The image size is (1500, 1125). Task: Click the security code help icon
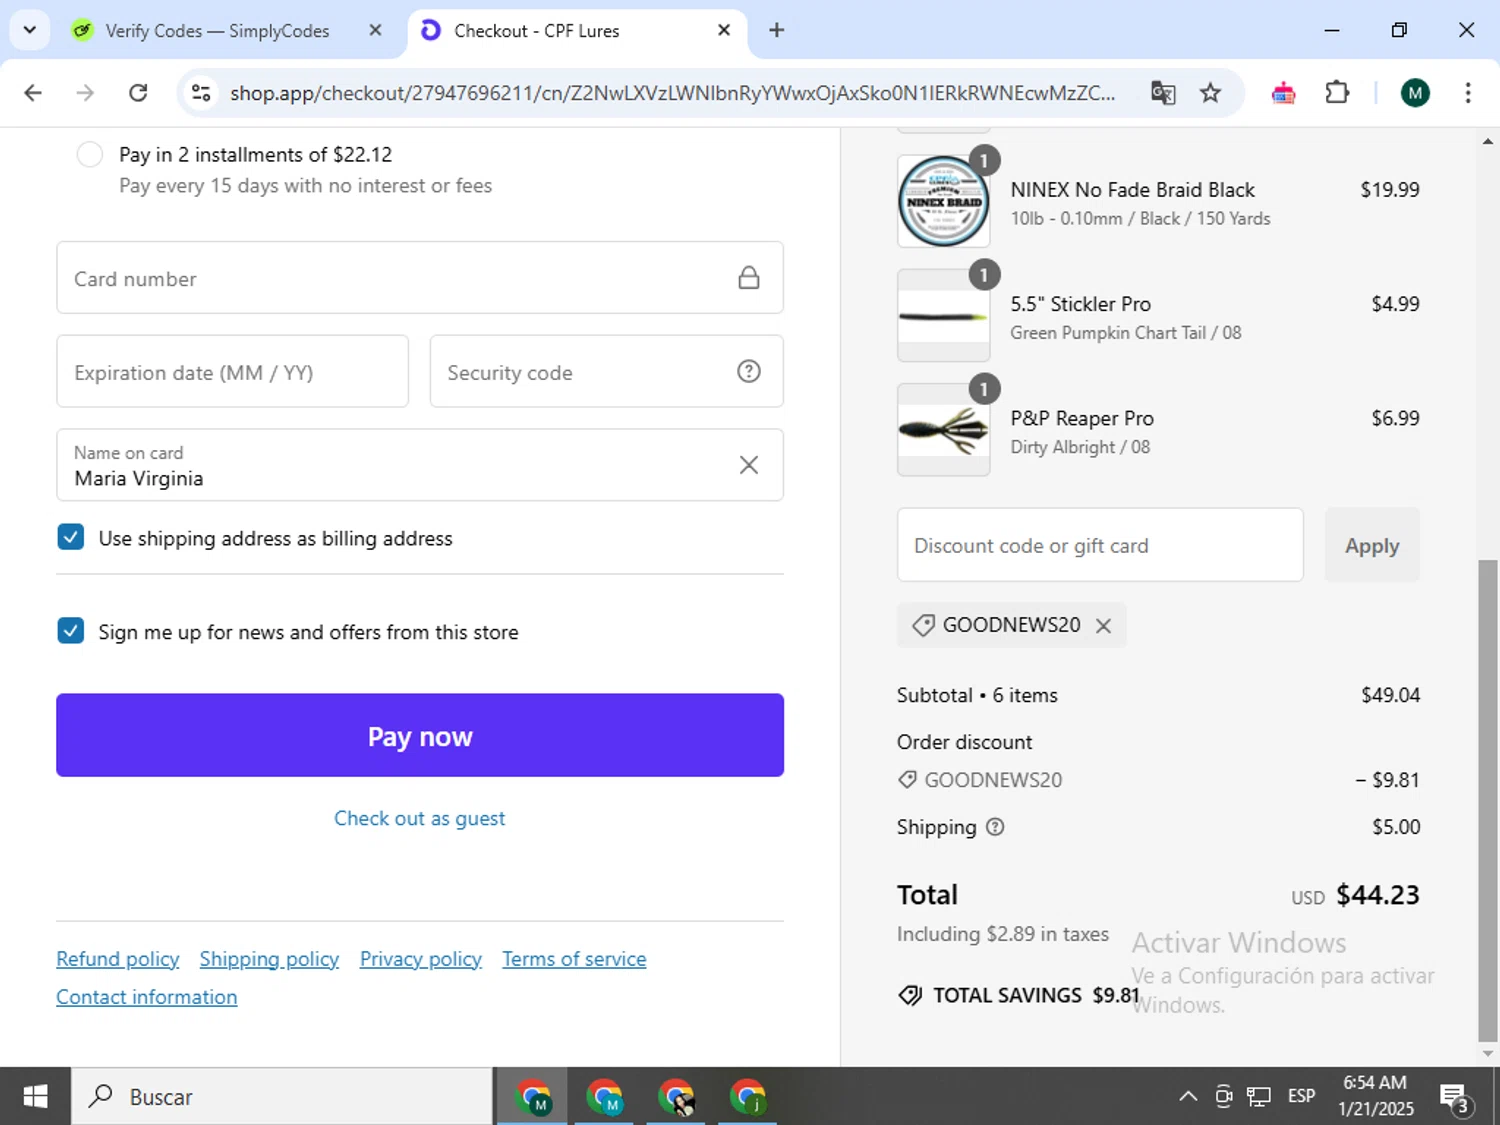pyautogui.click(x=748, y=371)
